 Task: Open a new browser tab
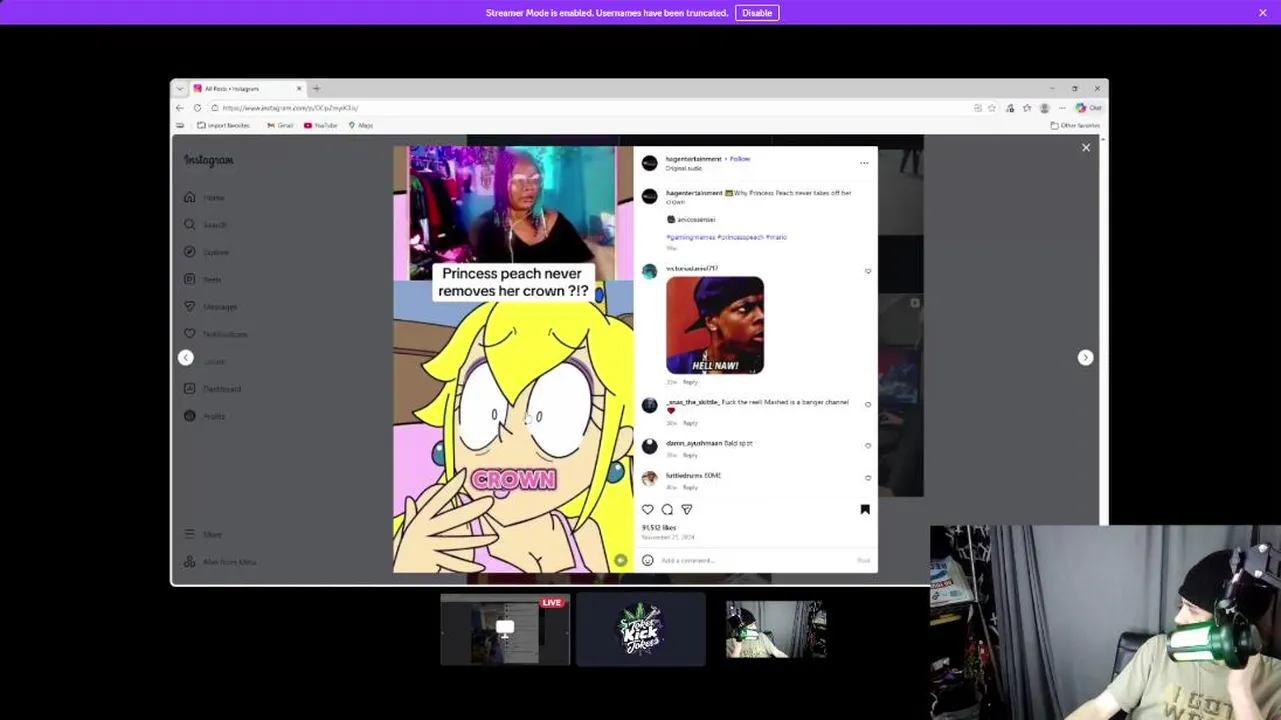pos(316,88)
